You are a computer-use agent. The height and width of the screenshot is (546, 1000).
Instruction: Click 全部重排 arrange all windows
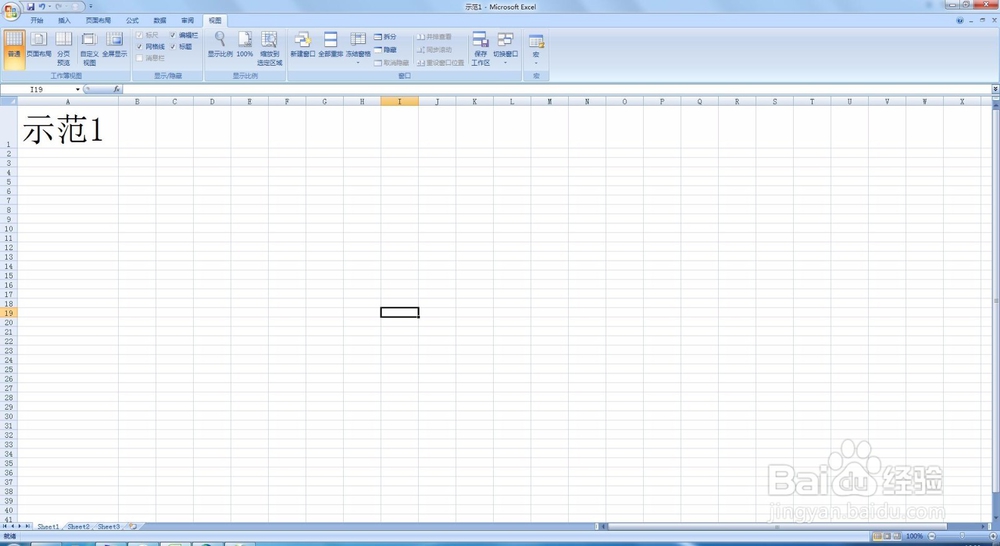[x=330, y=45]
